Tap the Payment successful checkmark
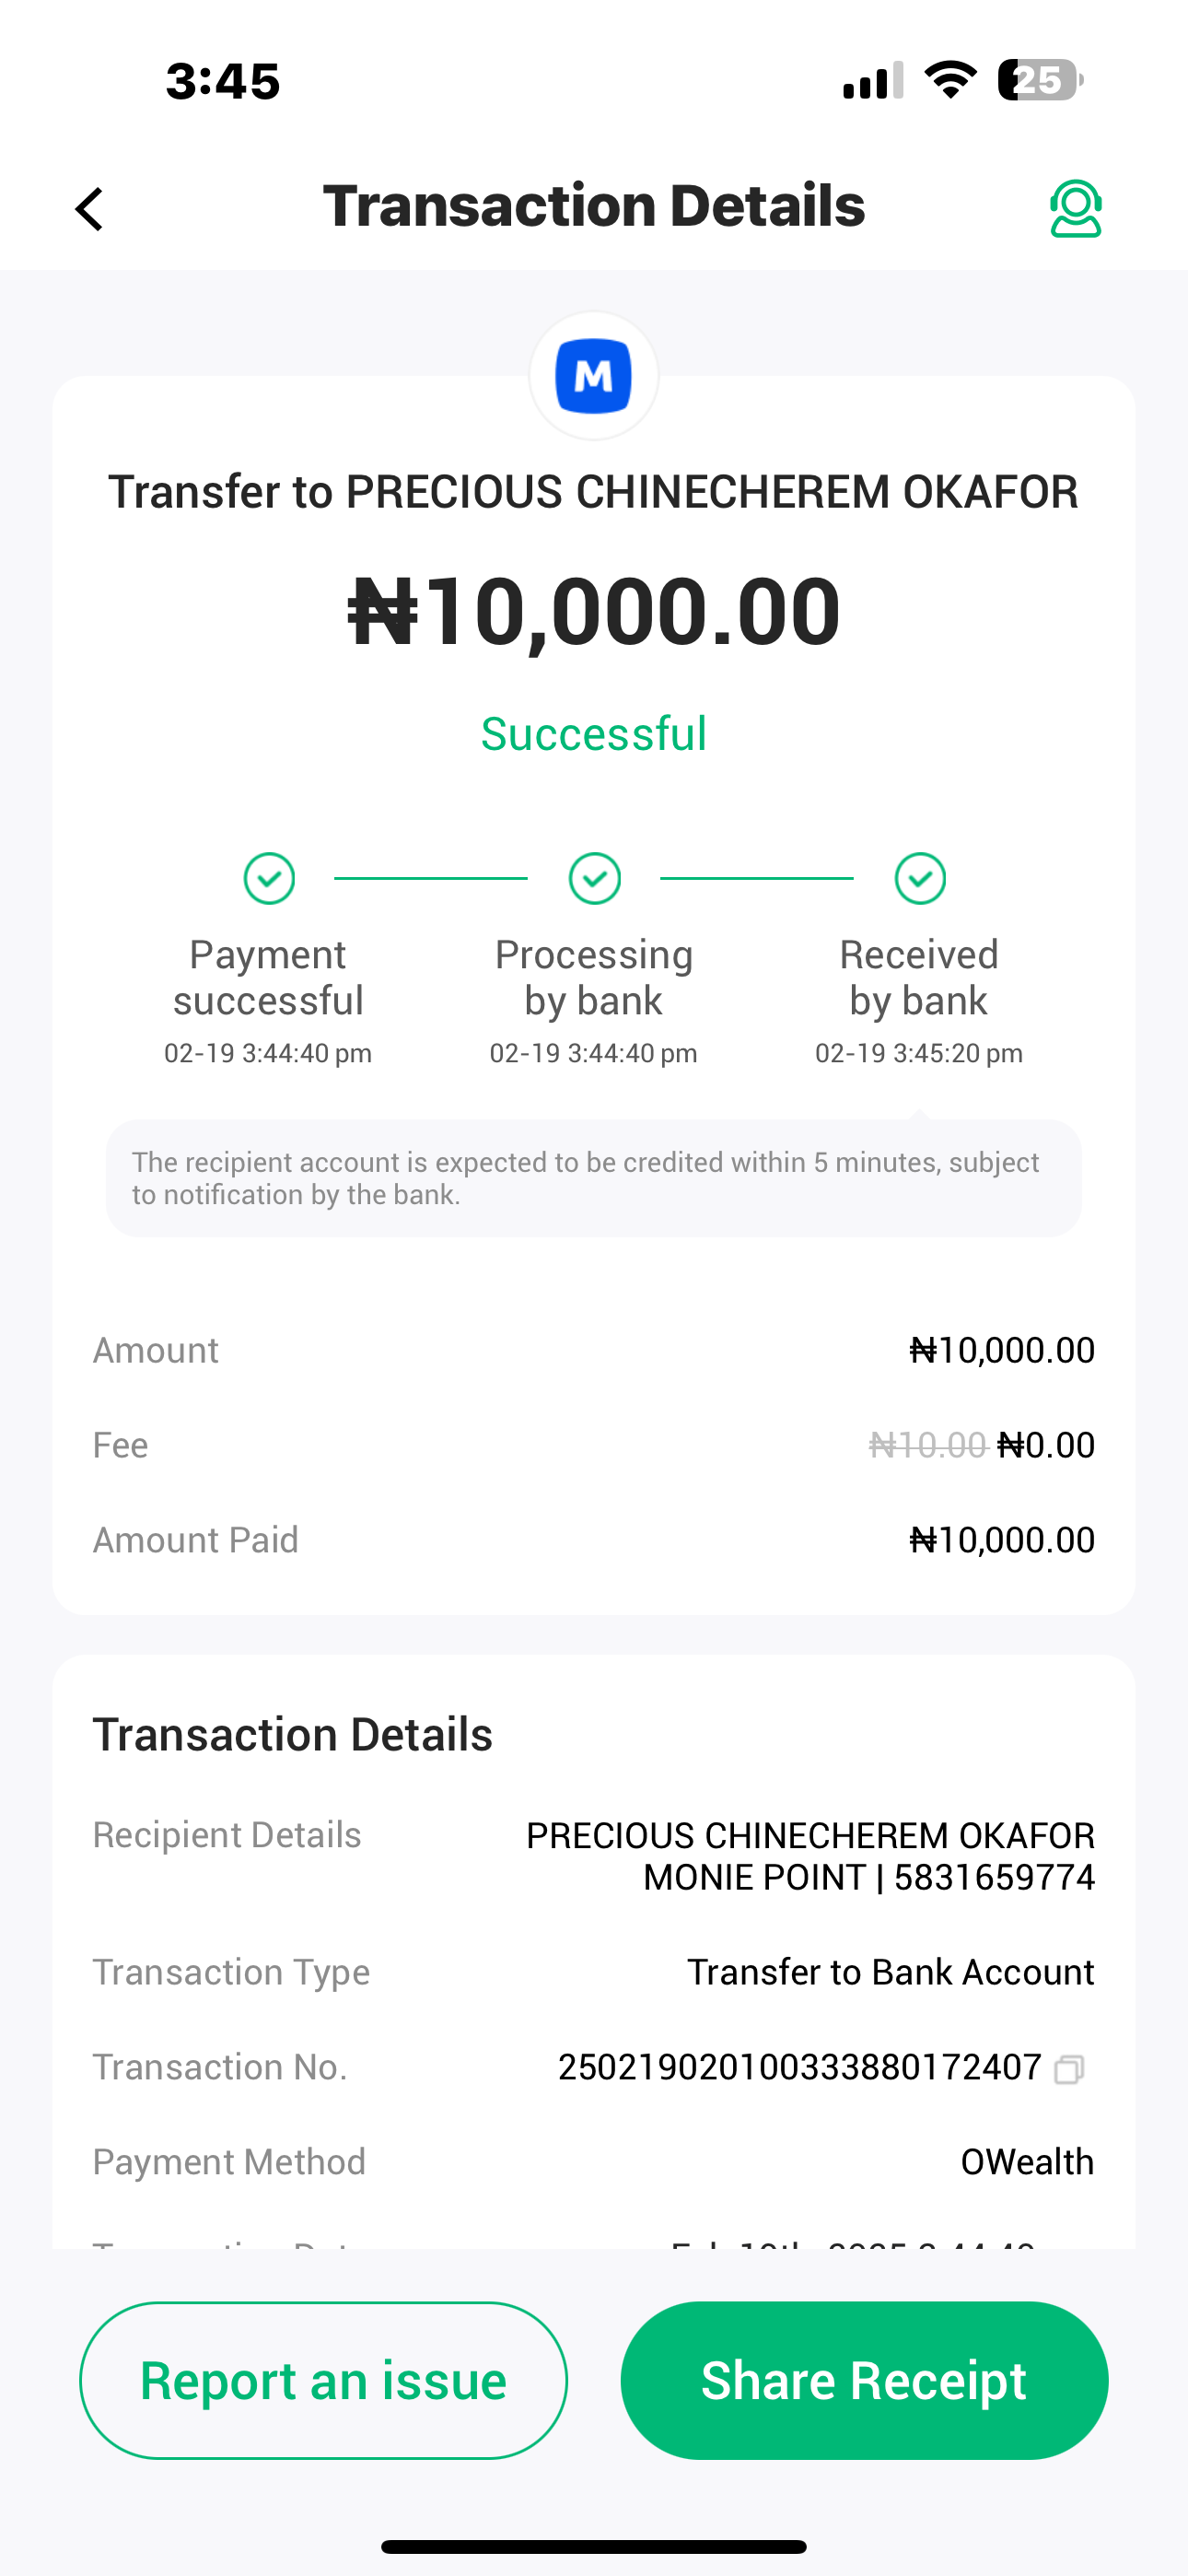The image size is (1188, 2576). click(x=269, y=878)
